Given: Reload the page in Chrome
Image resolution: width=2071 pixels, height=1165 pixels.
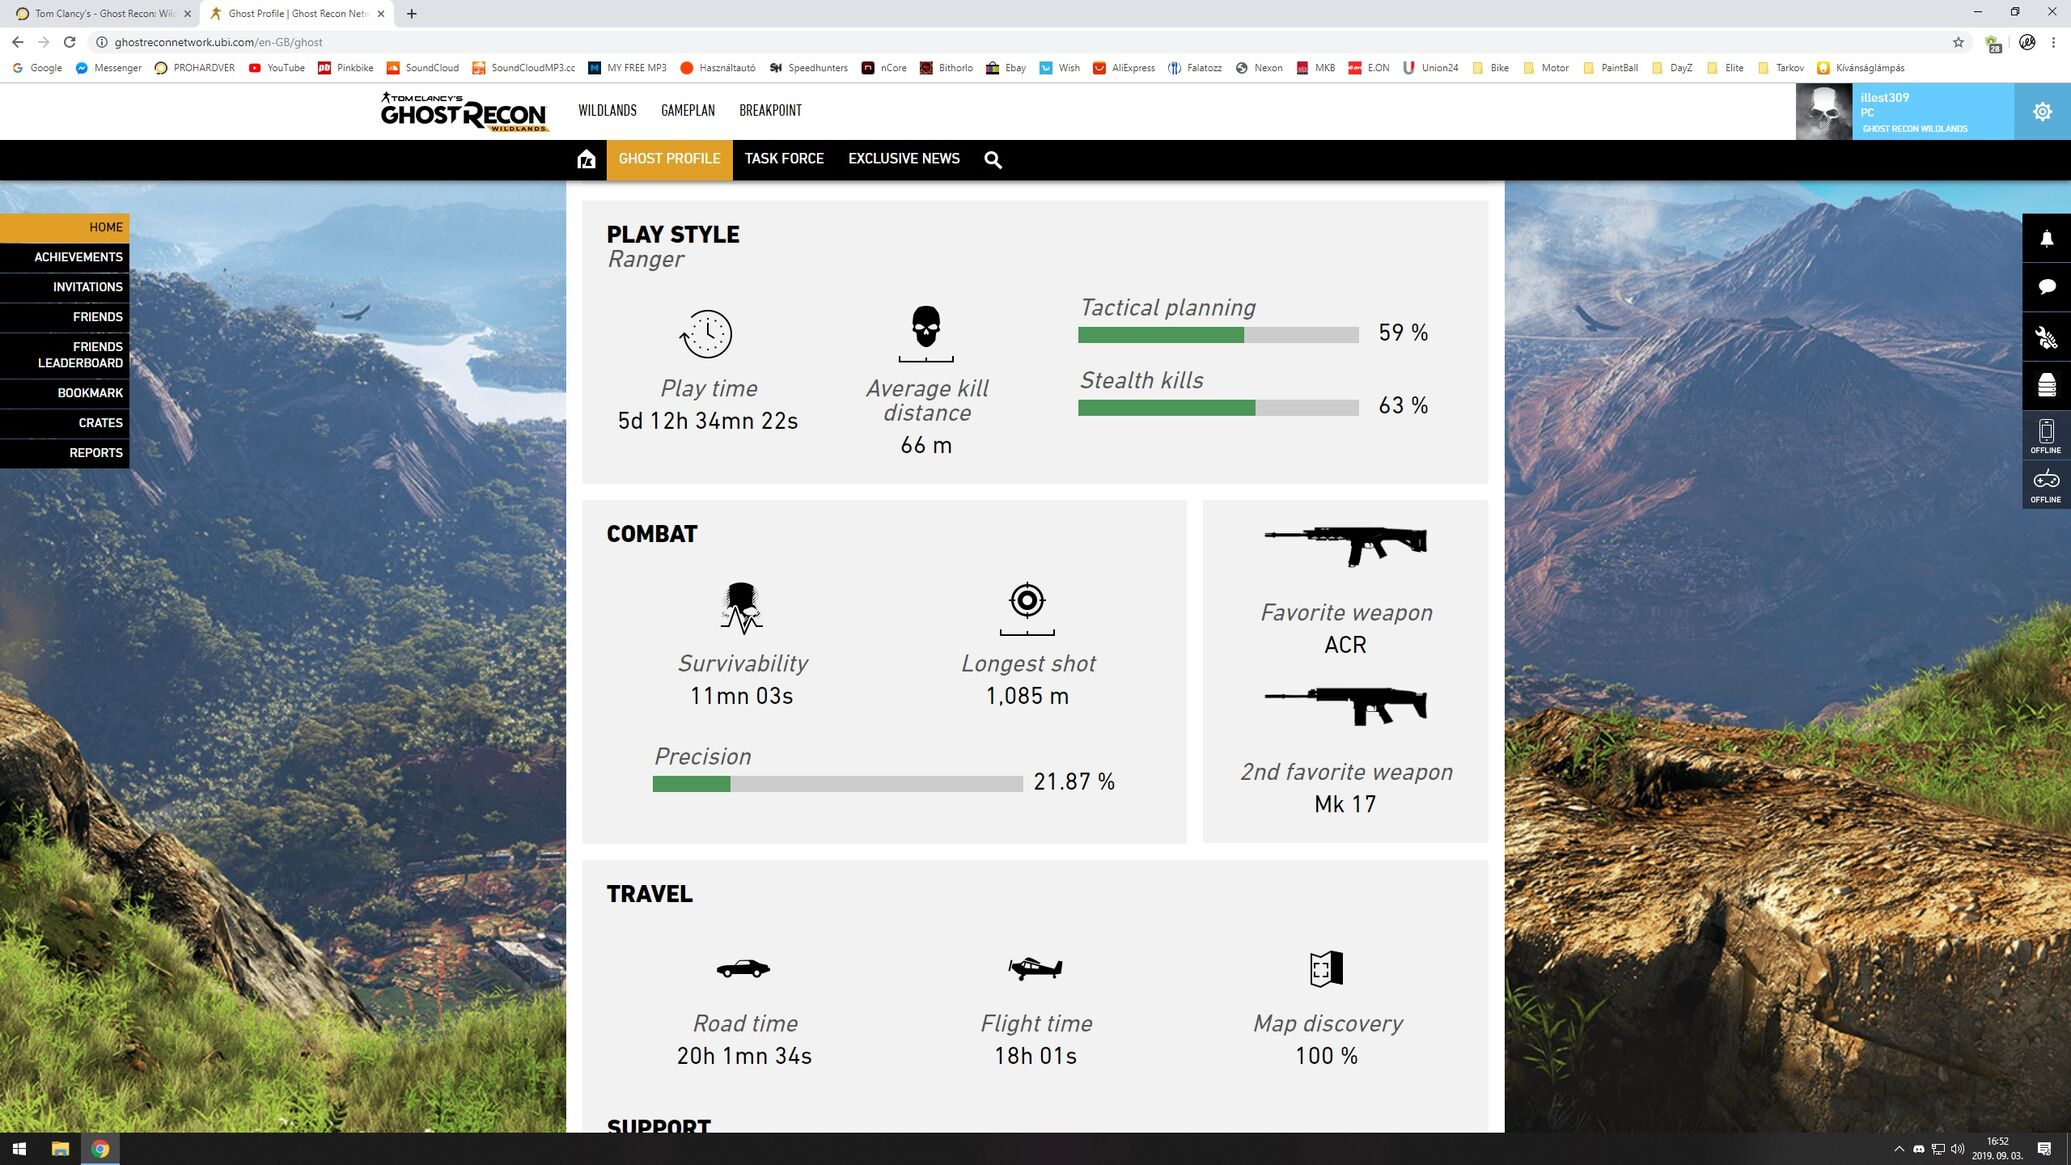Looking at the screenshot, I should 69,42.
